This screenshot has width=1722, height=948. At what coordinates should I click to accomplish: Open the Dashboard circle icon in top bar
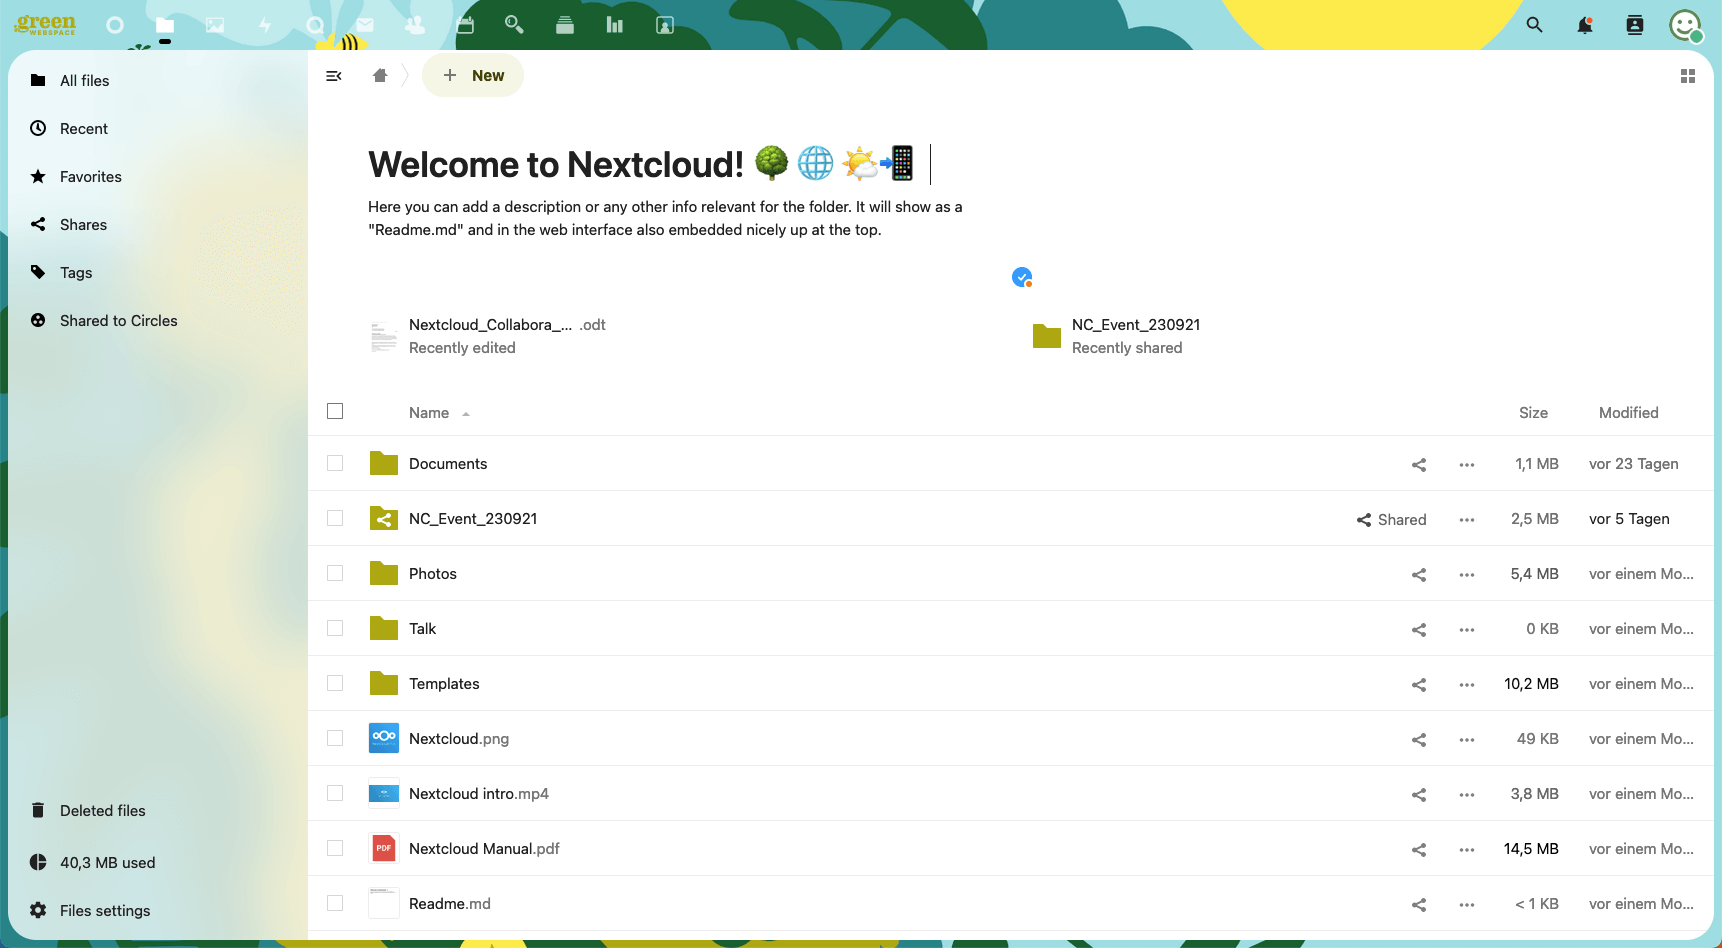click(115, 25)
